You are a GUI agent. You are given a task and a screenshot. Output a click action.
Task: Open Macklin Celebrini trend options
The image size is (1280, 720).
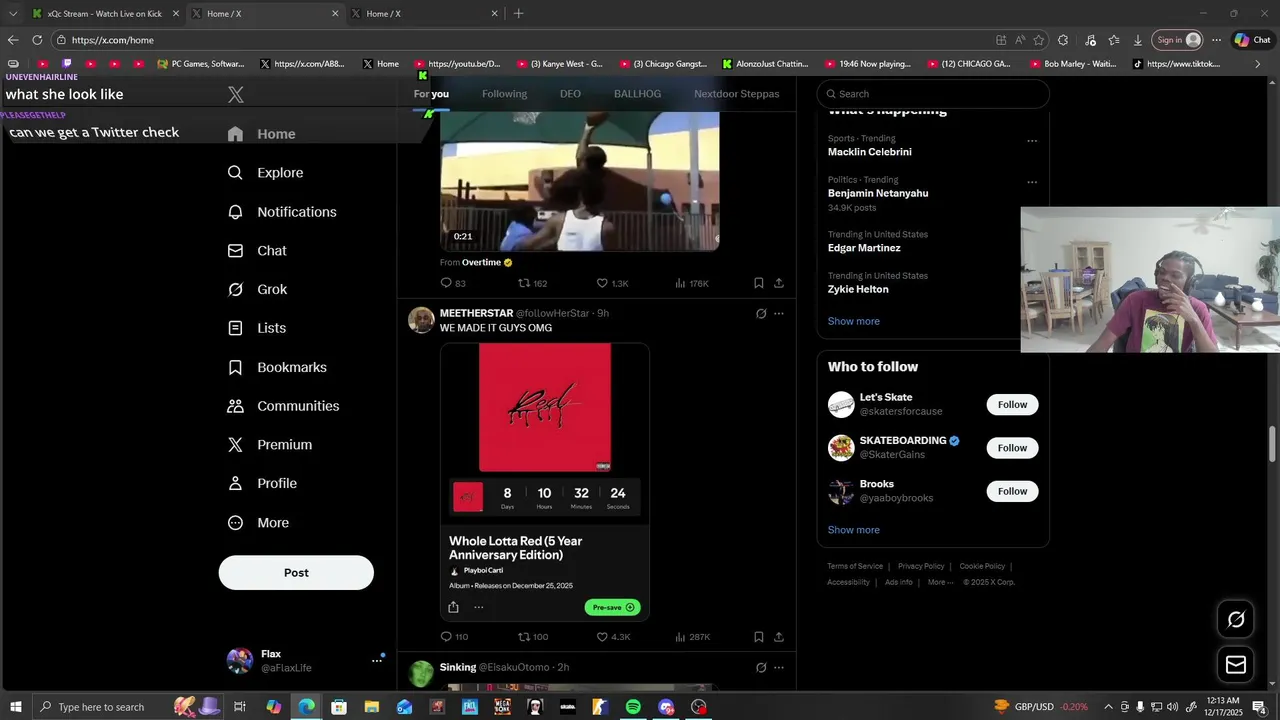[x=1032, y=141]
